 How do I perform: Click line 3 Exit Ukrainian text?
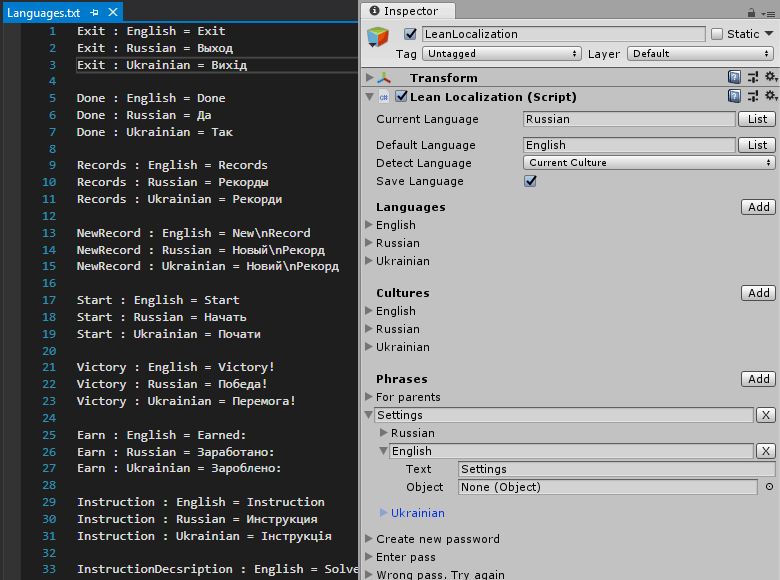[x=162, y=65]
